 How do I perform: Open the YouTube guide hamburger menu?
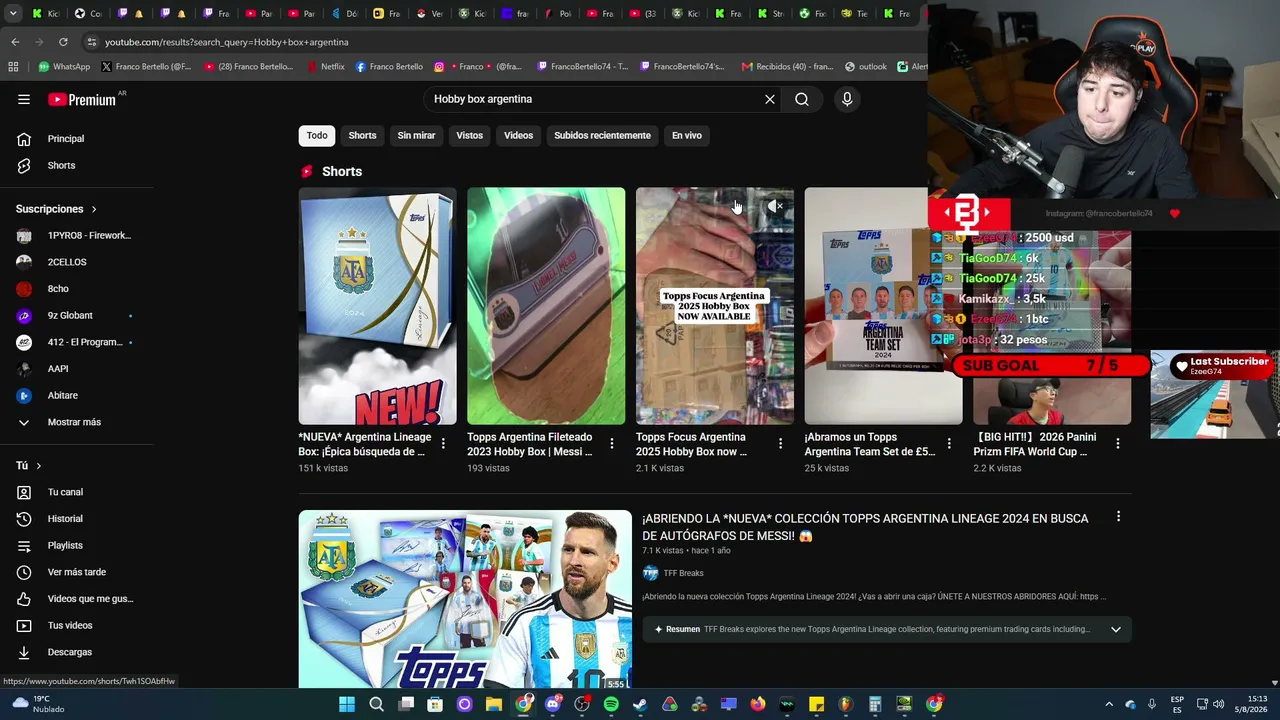tap(24, 99)
